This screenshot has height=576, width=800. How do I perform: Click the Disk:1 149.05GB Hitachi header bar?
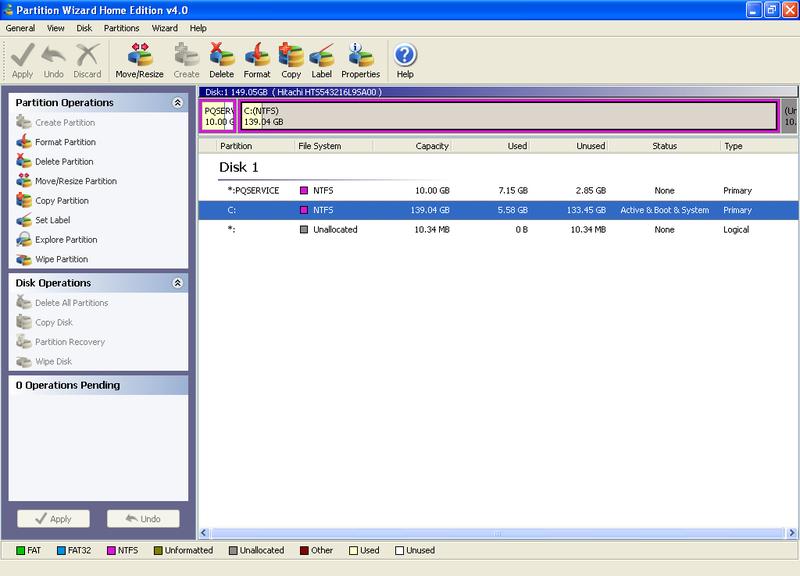tap(498, 92)
